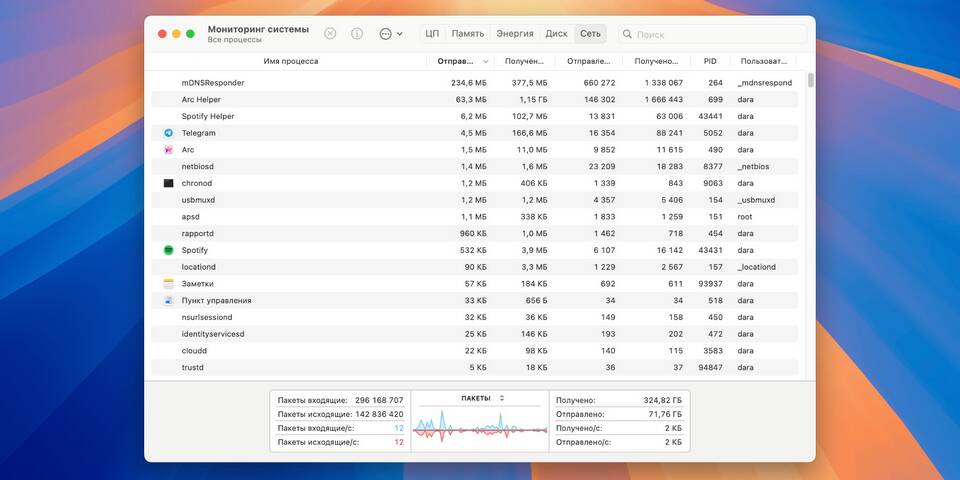
Task: Select the Пункт управления icon
Action: (168, 301)
